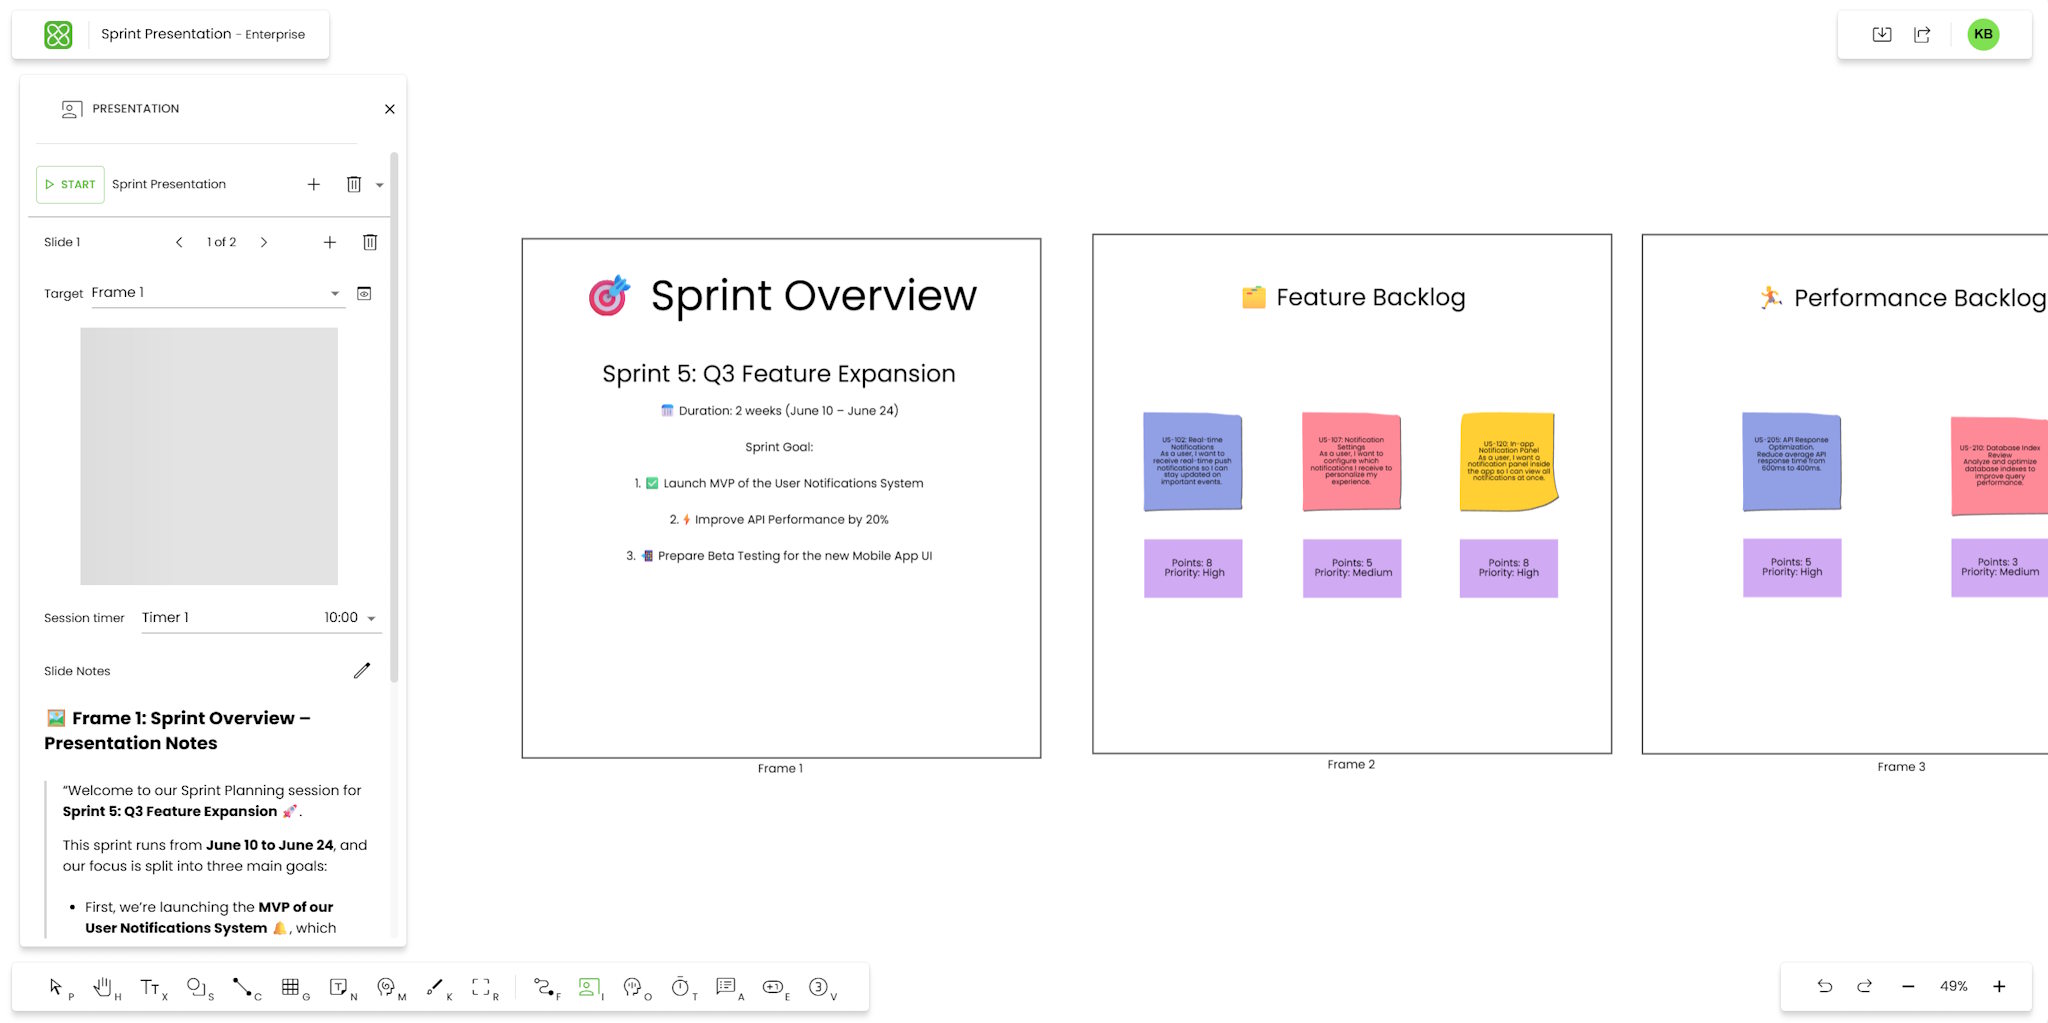
Task: Select the shapes tool
Action: click(x=196, y=987)
